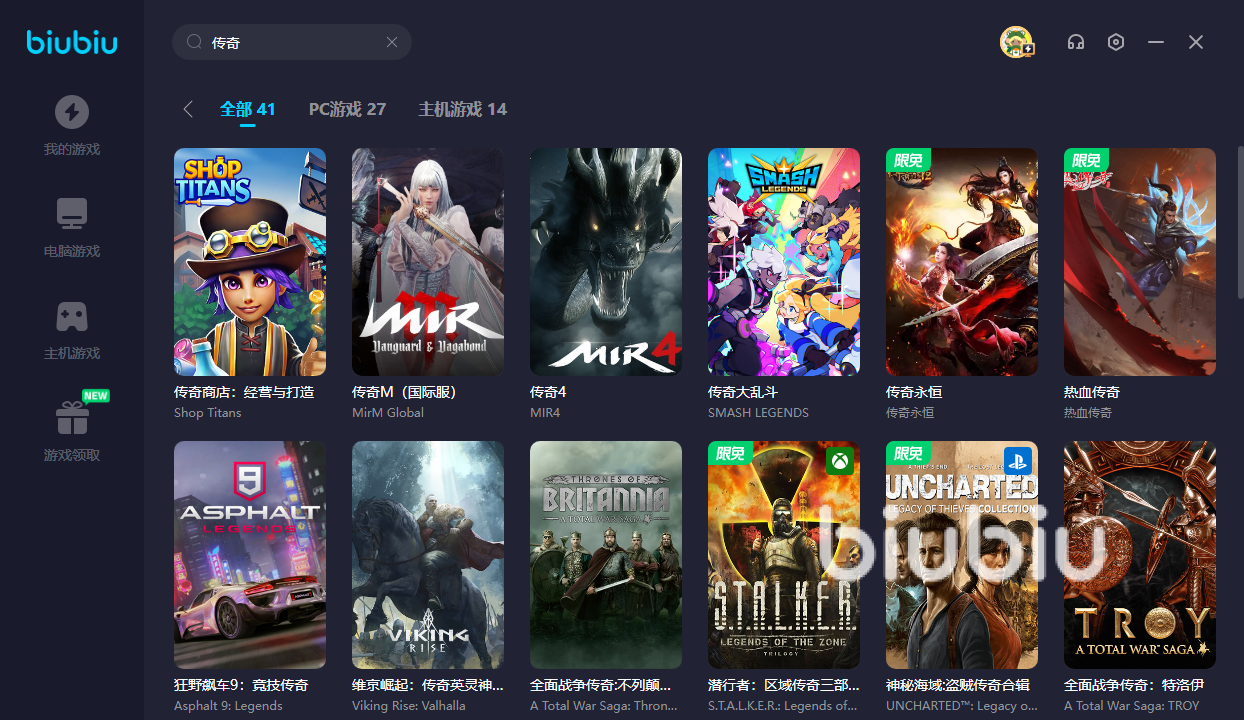Open the Asphalt 9 Legends cover
This screenshot has width=1244, height=720.
pyautogui.click(x=250, y=555)
